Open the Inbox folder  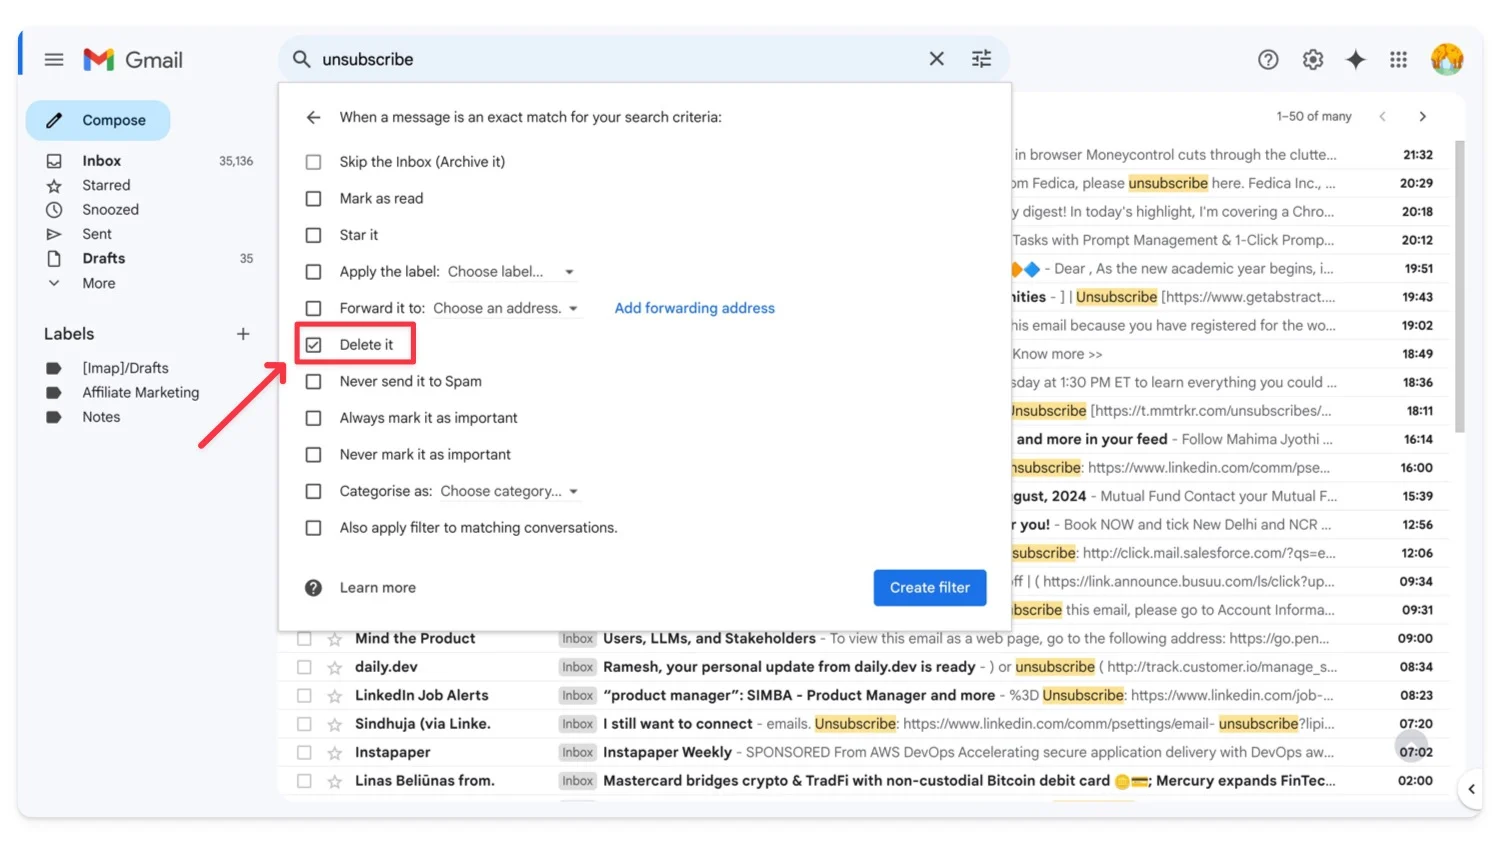coord(101,161)
